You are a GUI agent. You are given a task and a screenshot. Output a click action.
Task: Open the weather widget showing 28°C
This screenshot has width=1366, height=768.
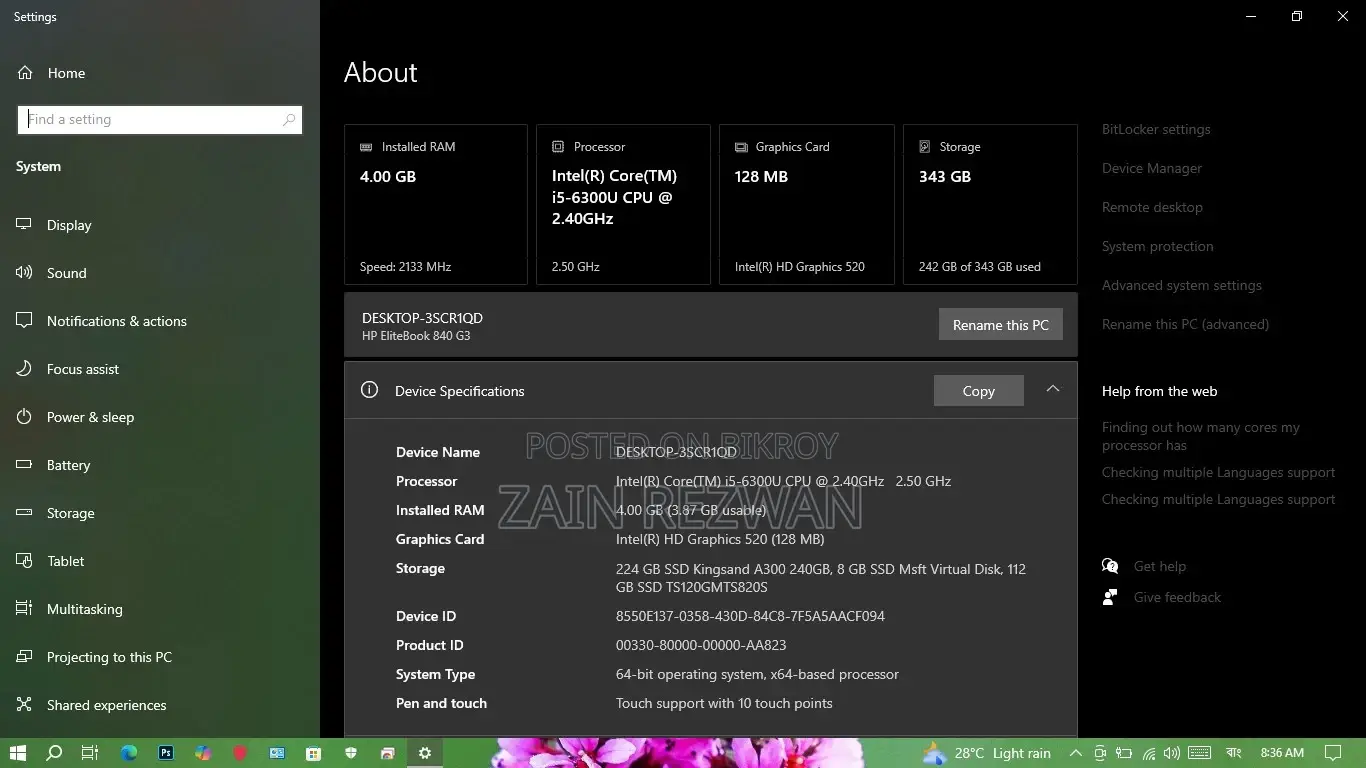click(x=987, y=753)
